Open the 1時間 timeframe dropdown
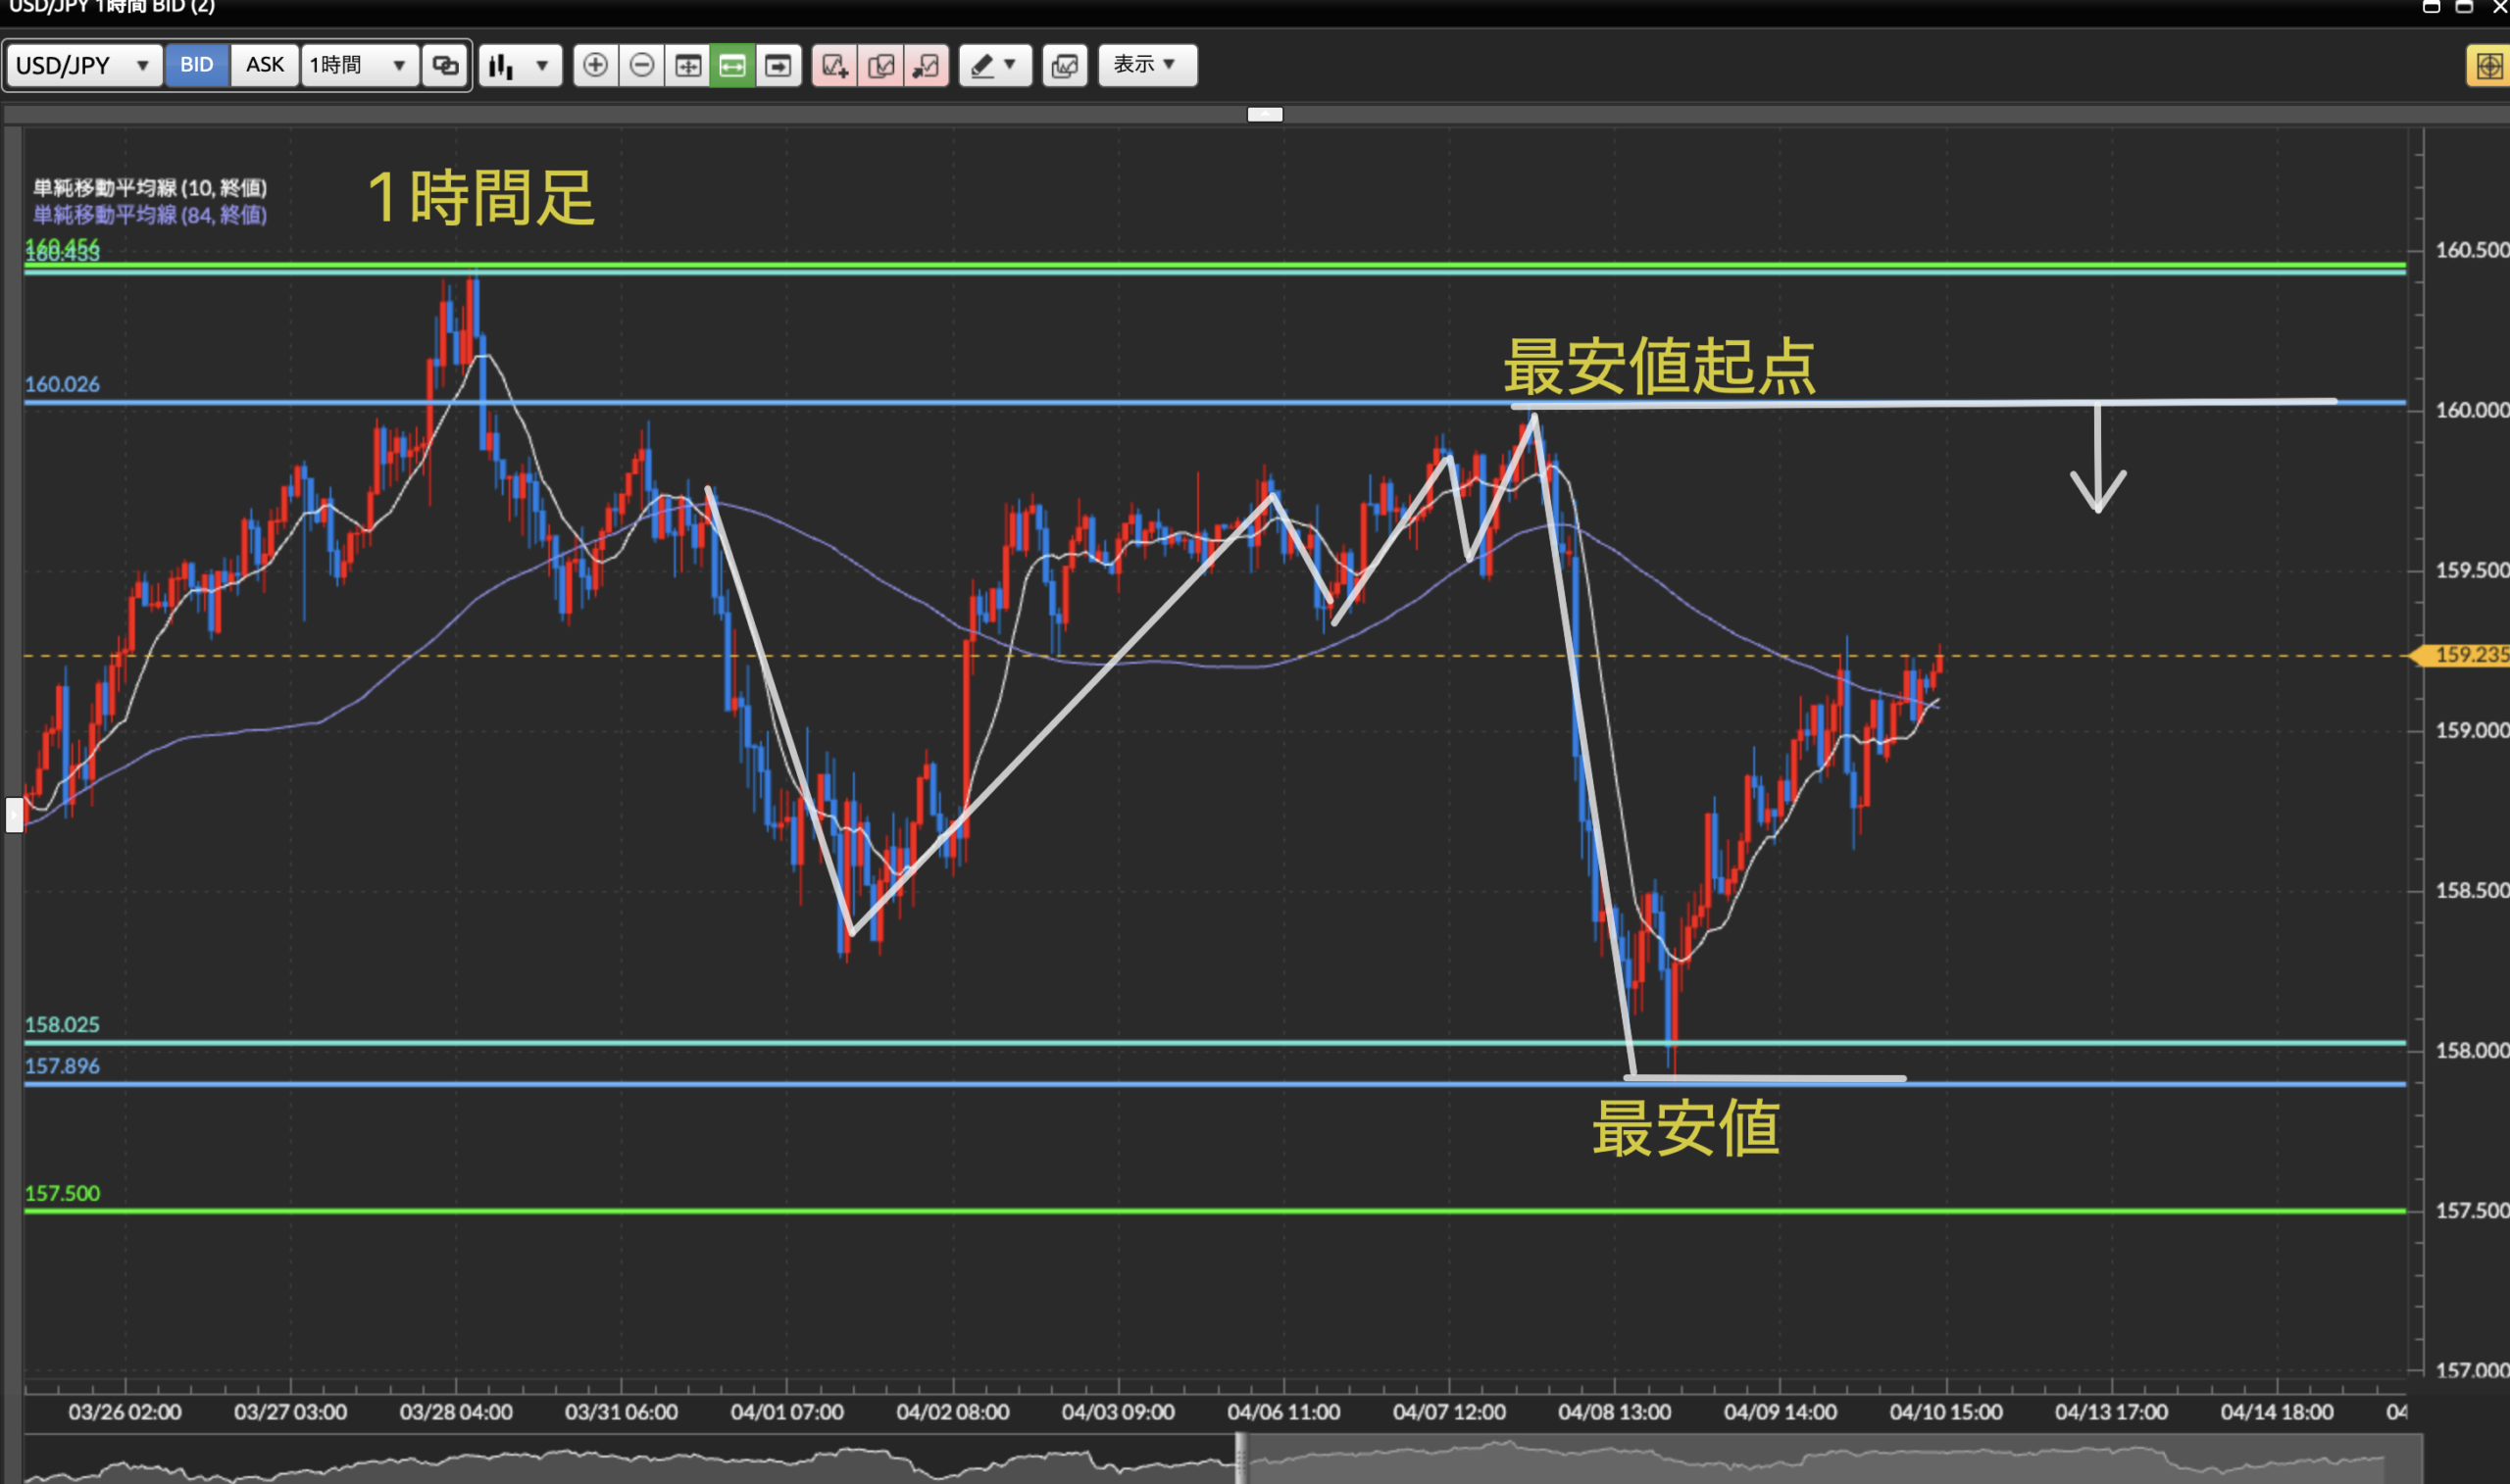This screenshot has height=1484, width=2510. pos(358,66)
